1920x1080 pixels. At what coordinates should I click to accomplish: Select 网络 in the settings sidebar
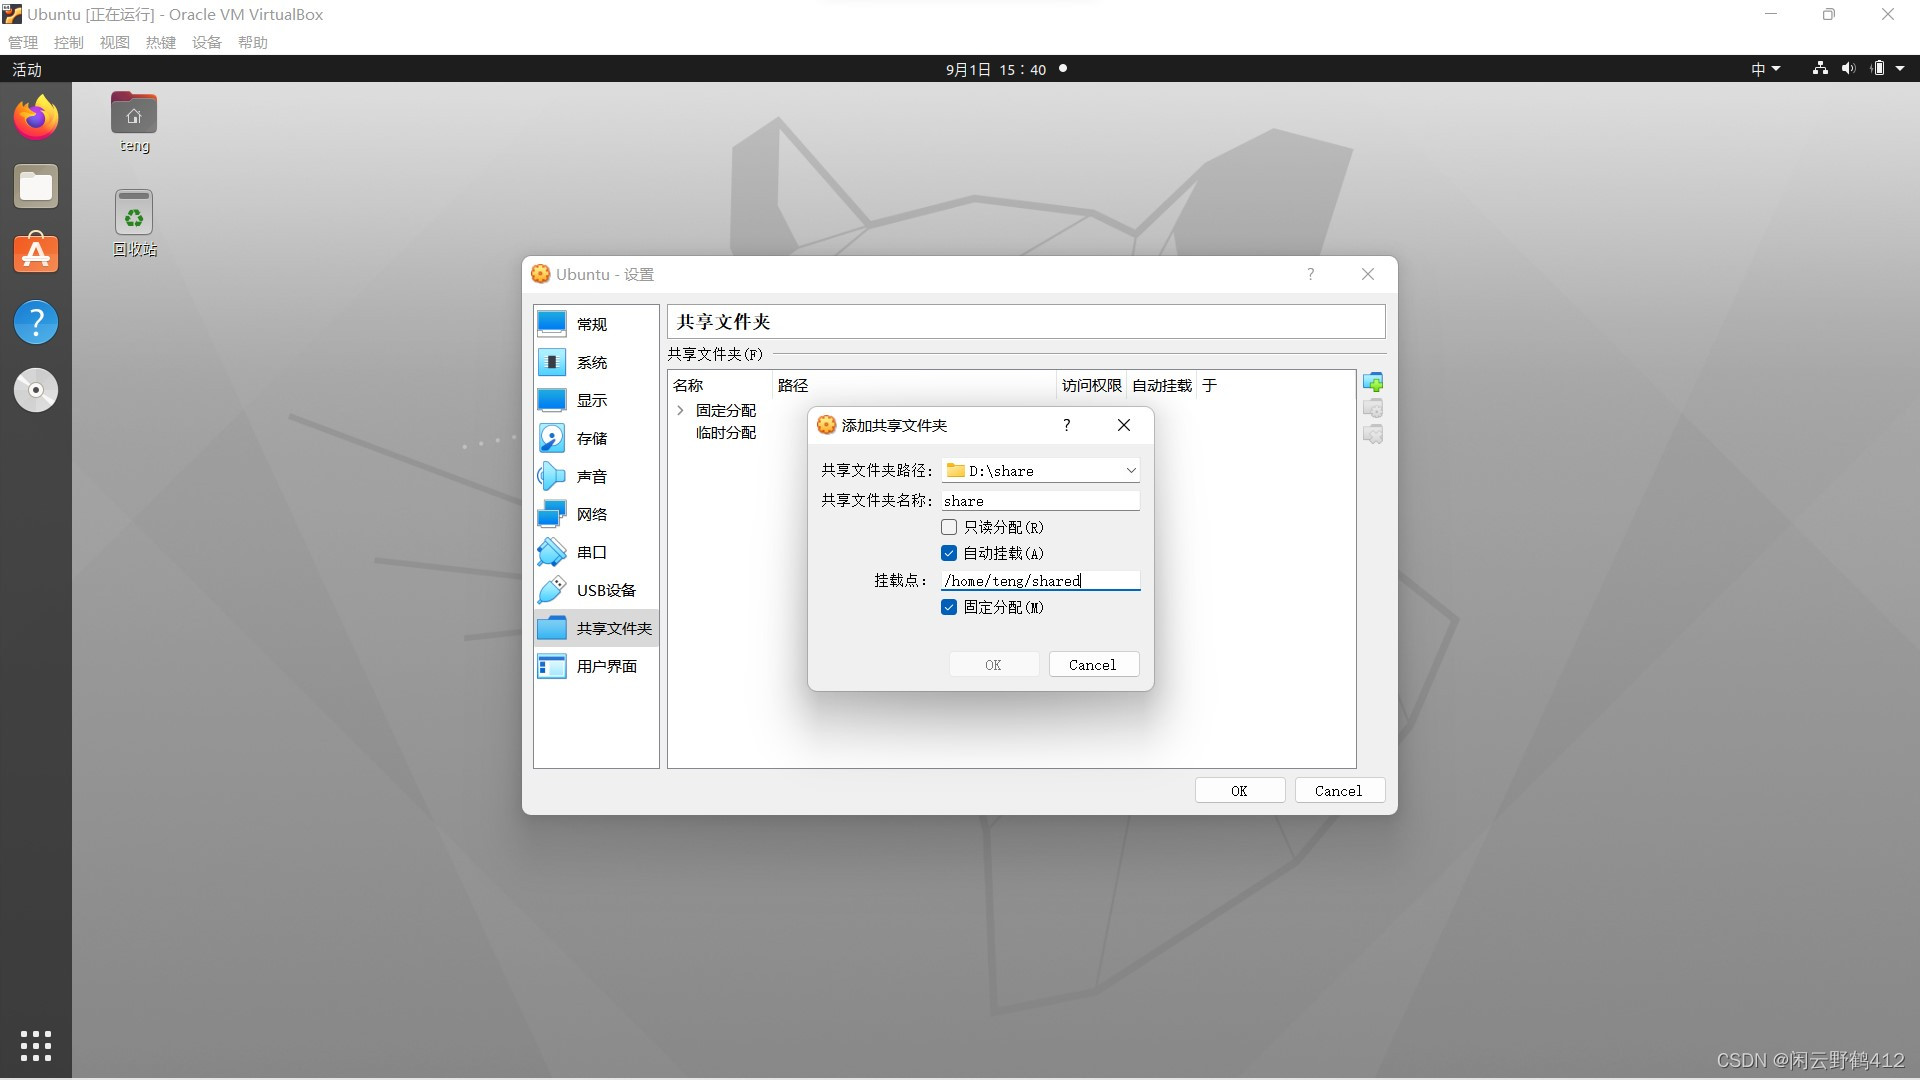tap(596, 514)
